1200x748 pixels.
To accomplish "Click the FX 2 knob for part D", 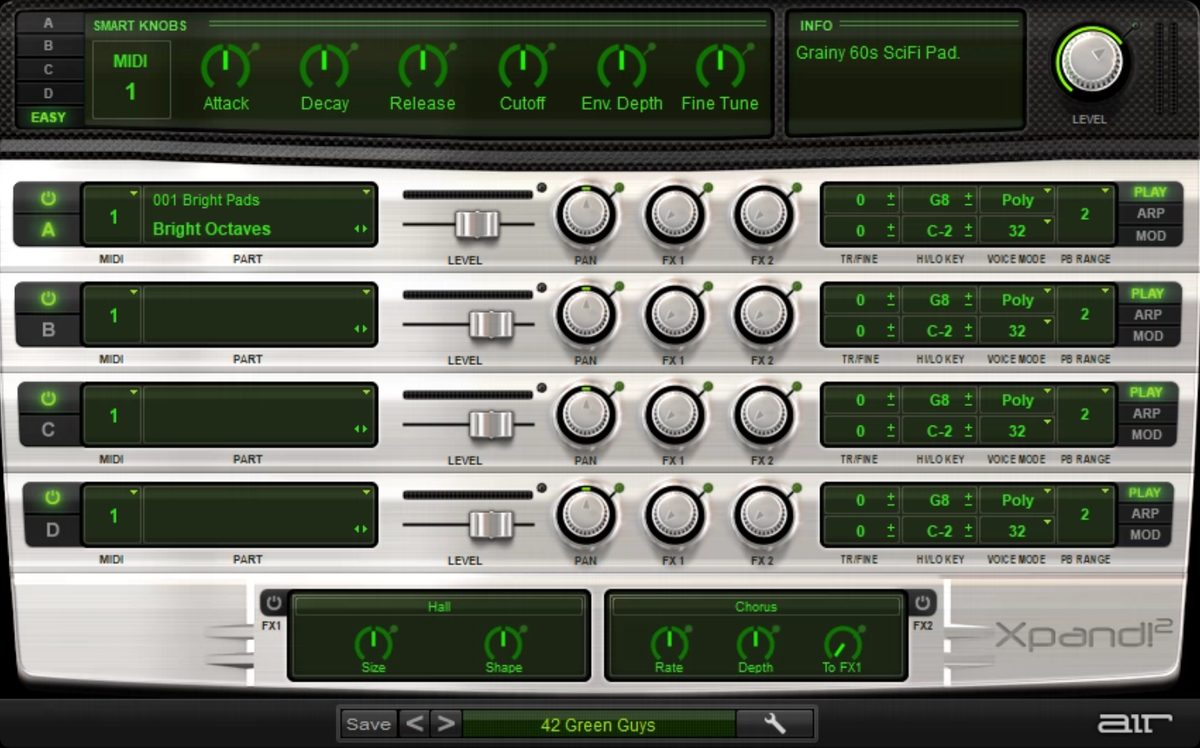I will pos(763,516).
